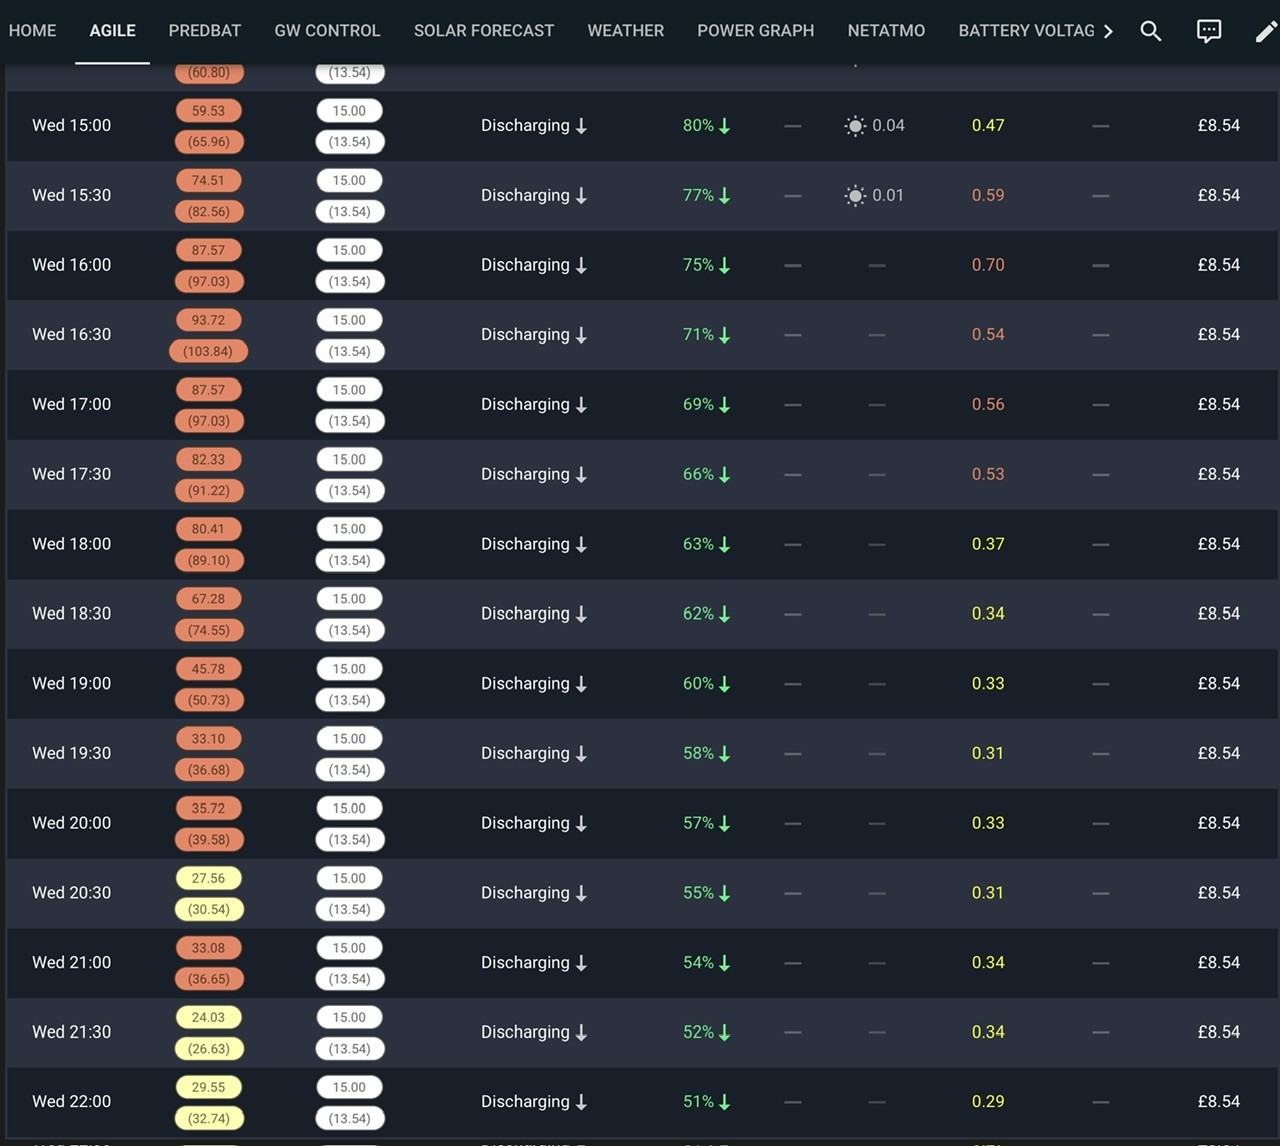Go to the POWER GRAPH tab

(x=756, y=31)
